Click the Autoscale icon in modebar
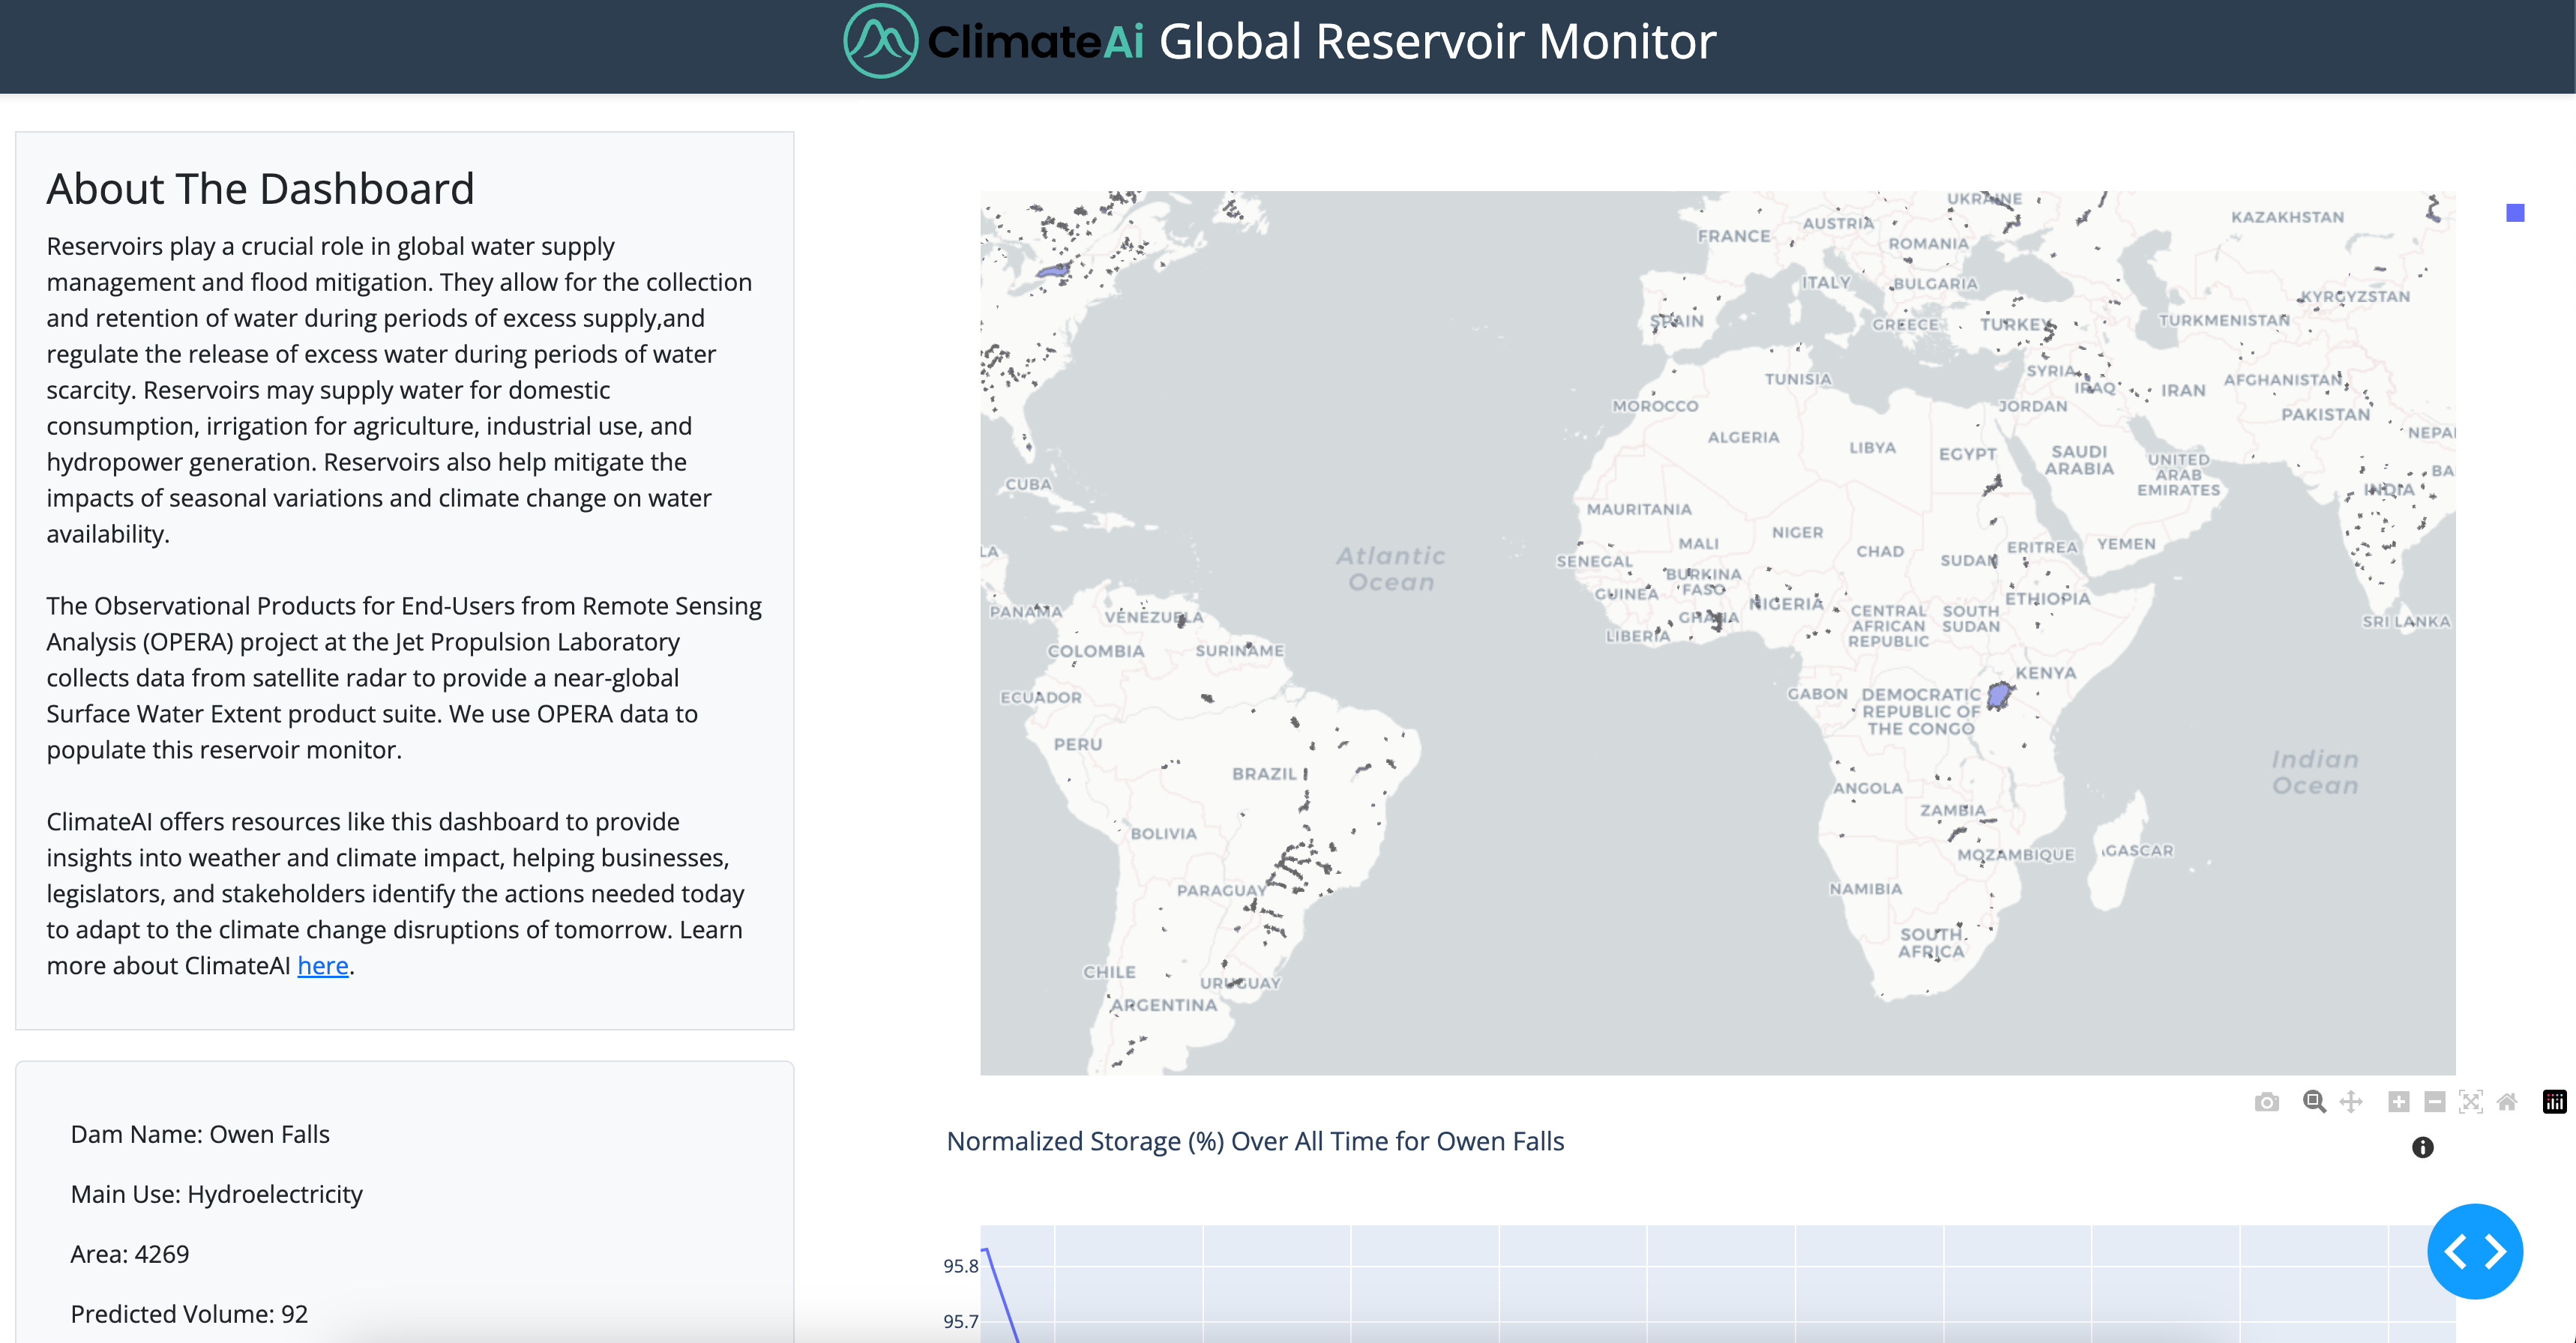 tap(2471, 1102)
